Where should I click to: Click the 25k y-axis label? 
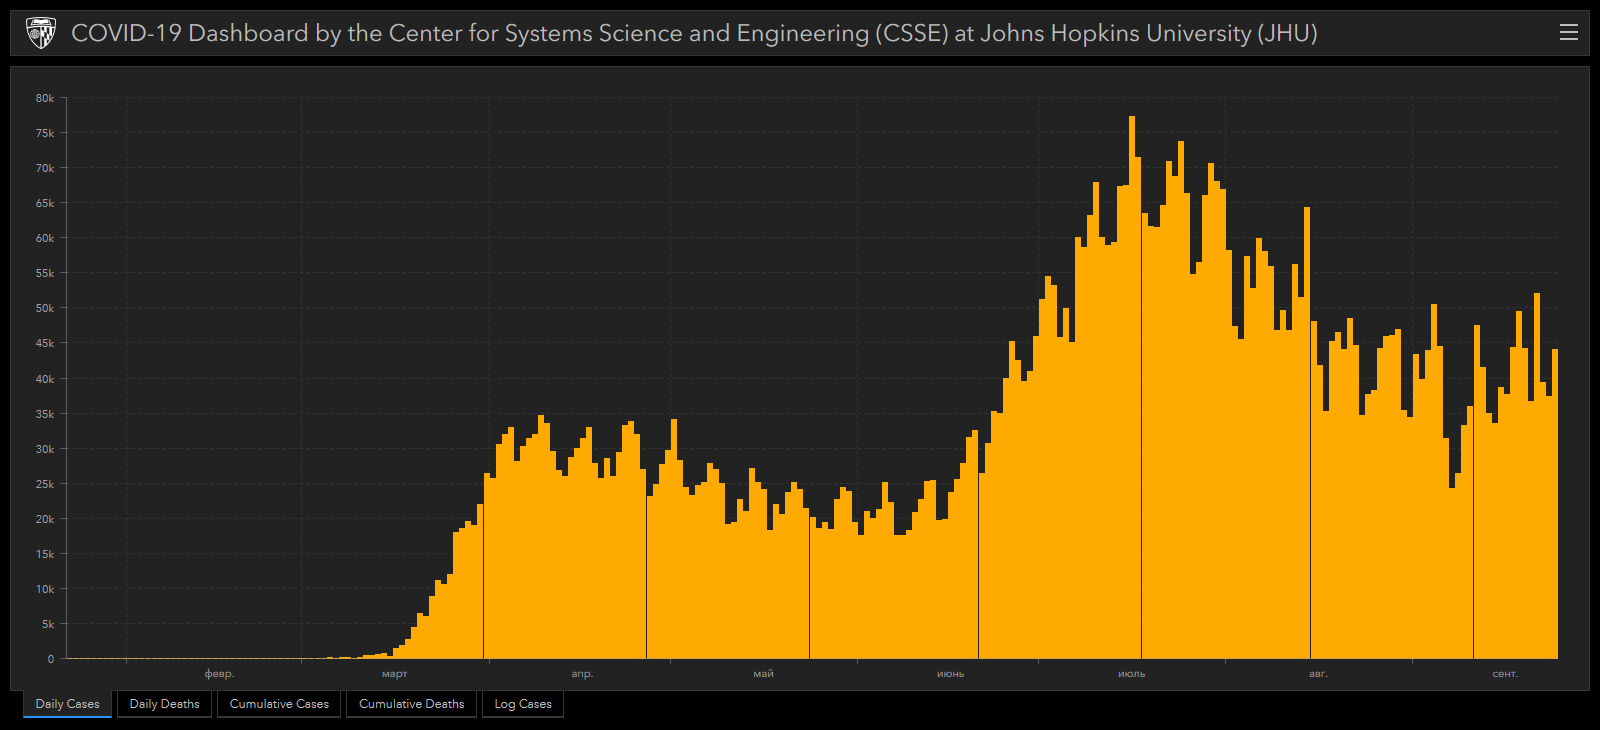click(x=45, y=484)
